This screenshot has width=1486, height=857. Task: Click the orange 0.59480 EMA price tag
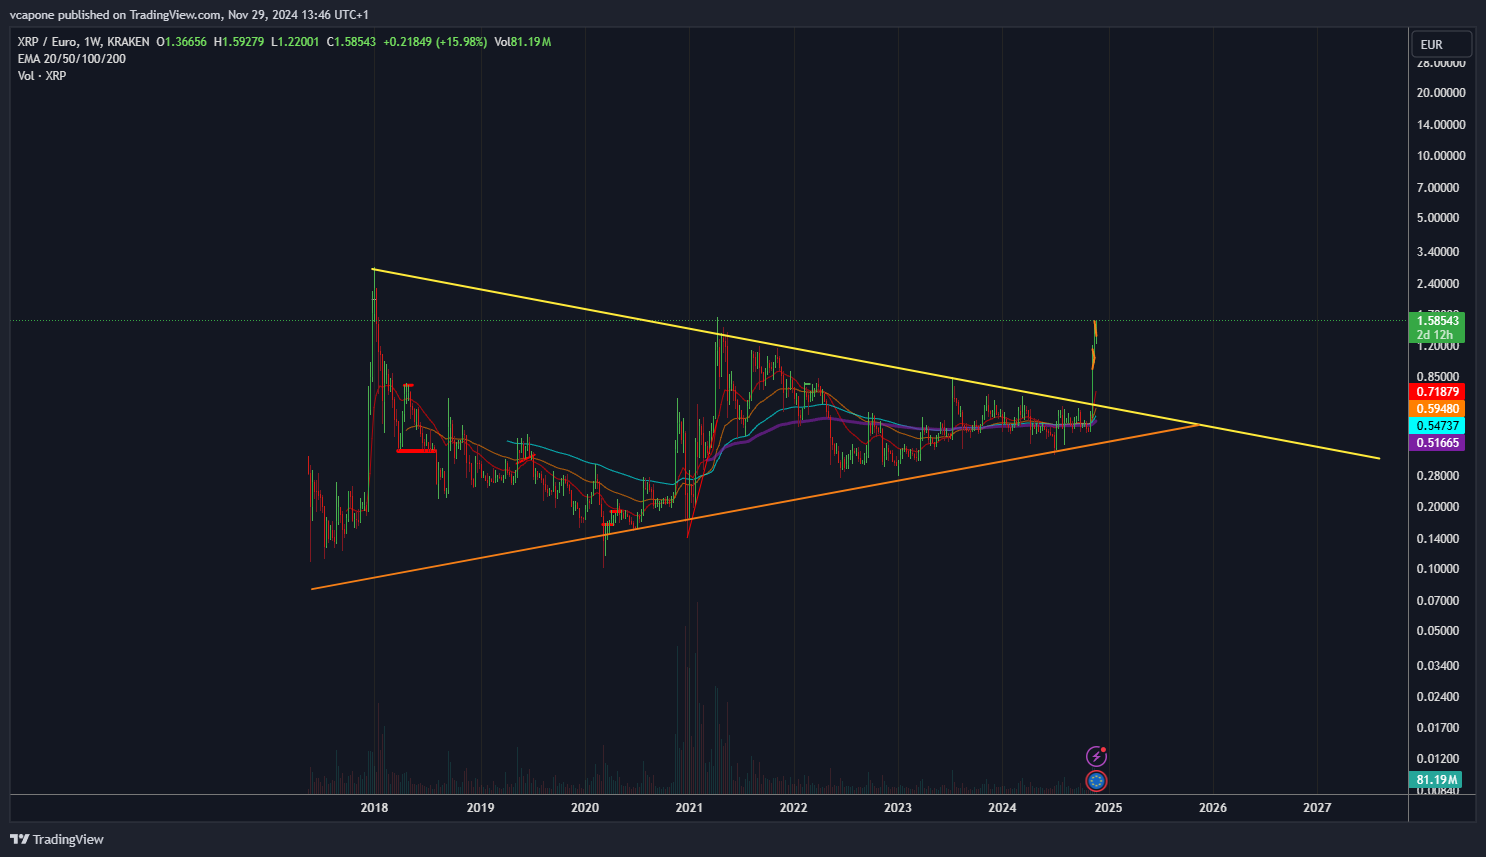[x=1437, y=409]
